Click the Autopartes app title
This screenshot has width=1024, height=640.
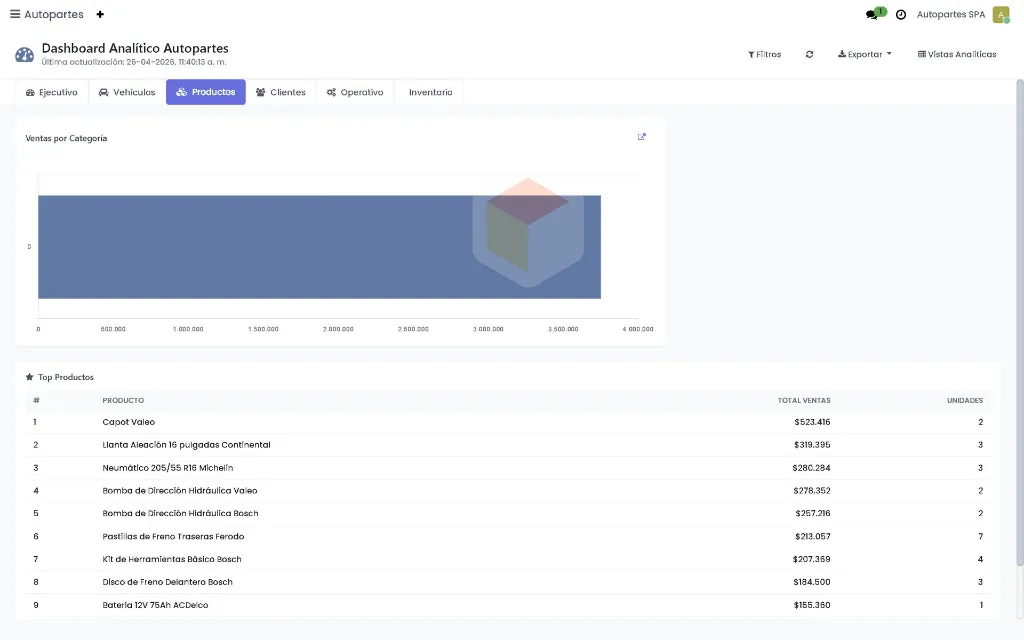54,14
